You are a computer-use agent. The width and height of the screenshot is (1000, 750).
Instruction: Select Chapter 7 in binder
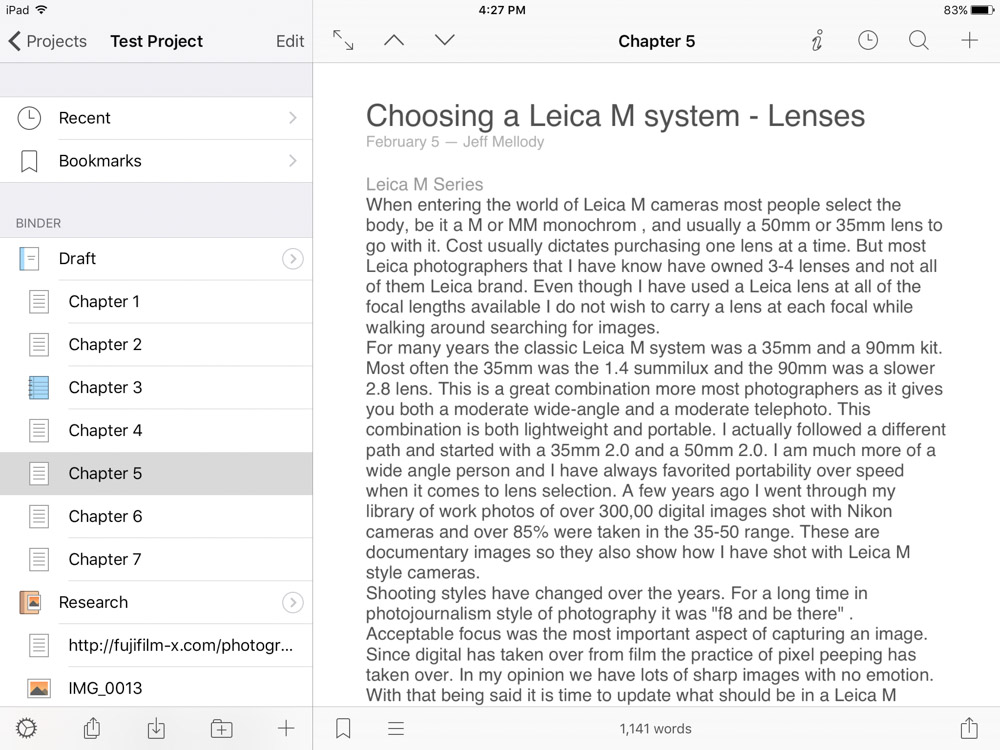click(156, 559)
